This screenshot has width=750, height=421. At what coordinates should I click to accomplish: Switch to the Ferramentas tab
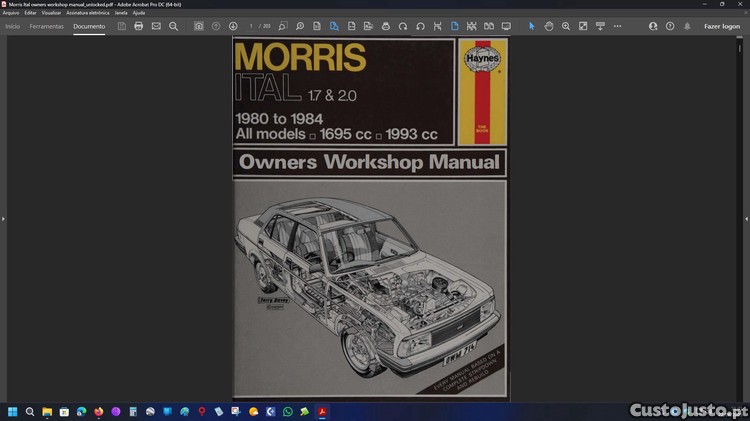click(x=46, y=26)
